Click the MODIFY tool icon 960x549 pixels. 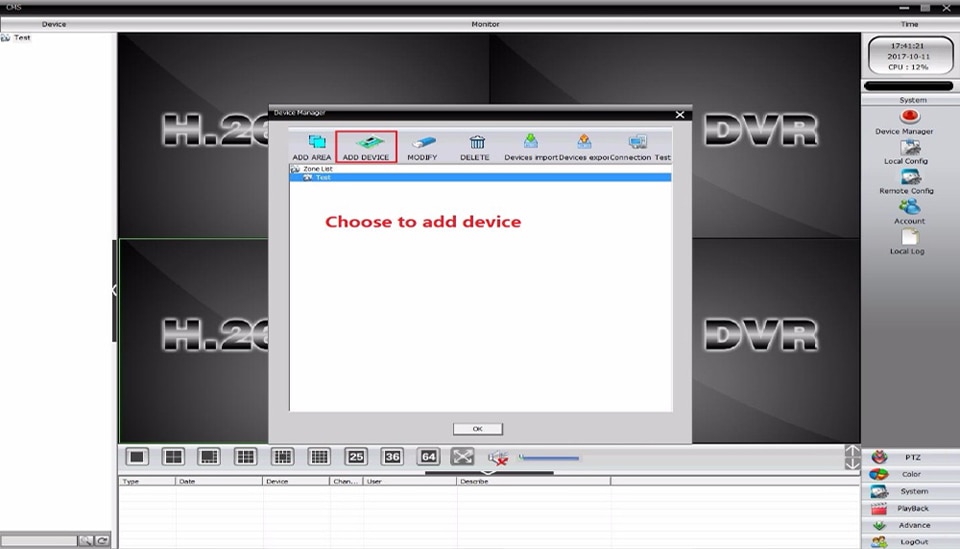(x=423, y=143)
